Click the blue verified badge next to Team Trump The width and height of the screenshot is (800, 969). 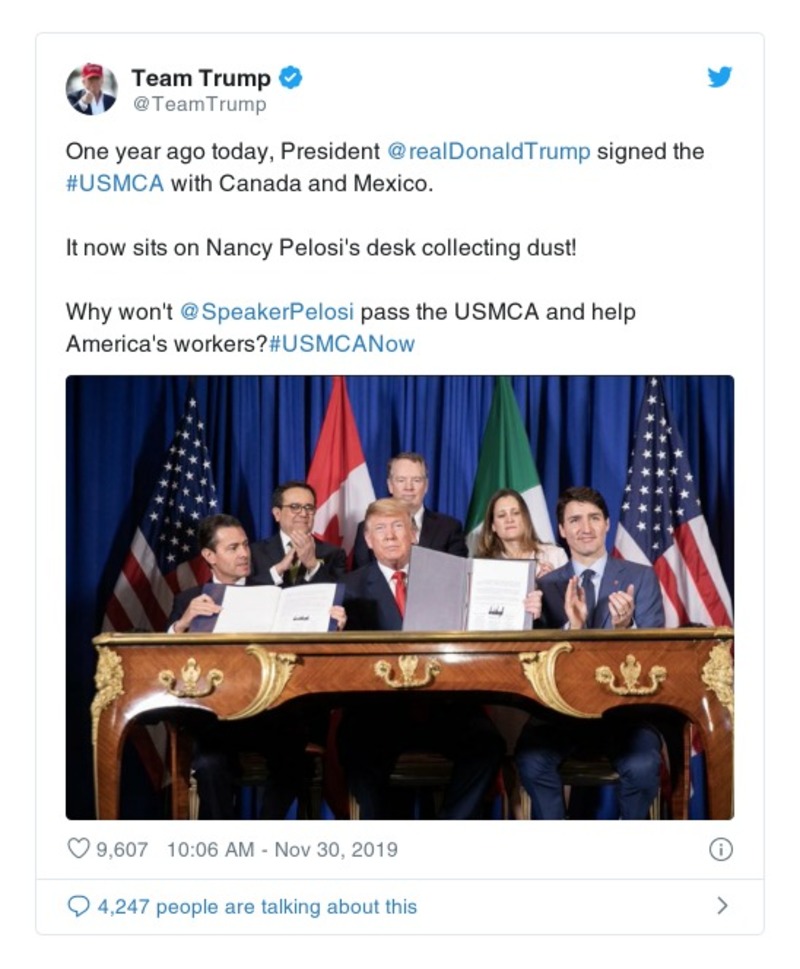(x=290, y=75)
